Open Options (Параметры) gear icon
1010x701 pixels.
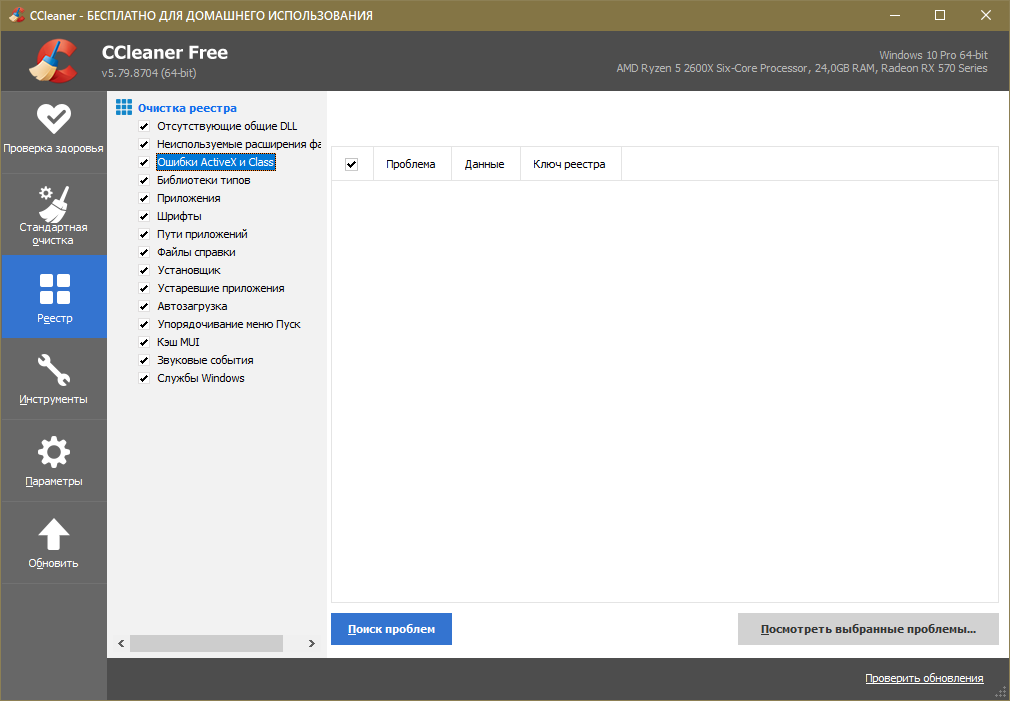click(53, 452)
